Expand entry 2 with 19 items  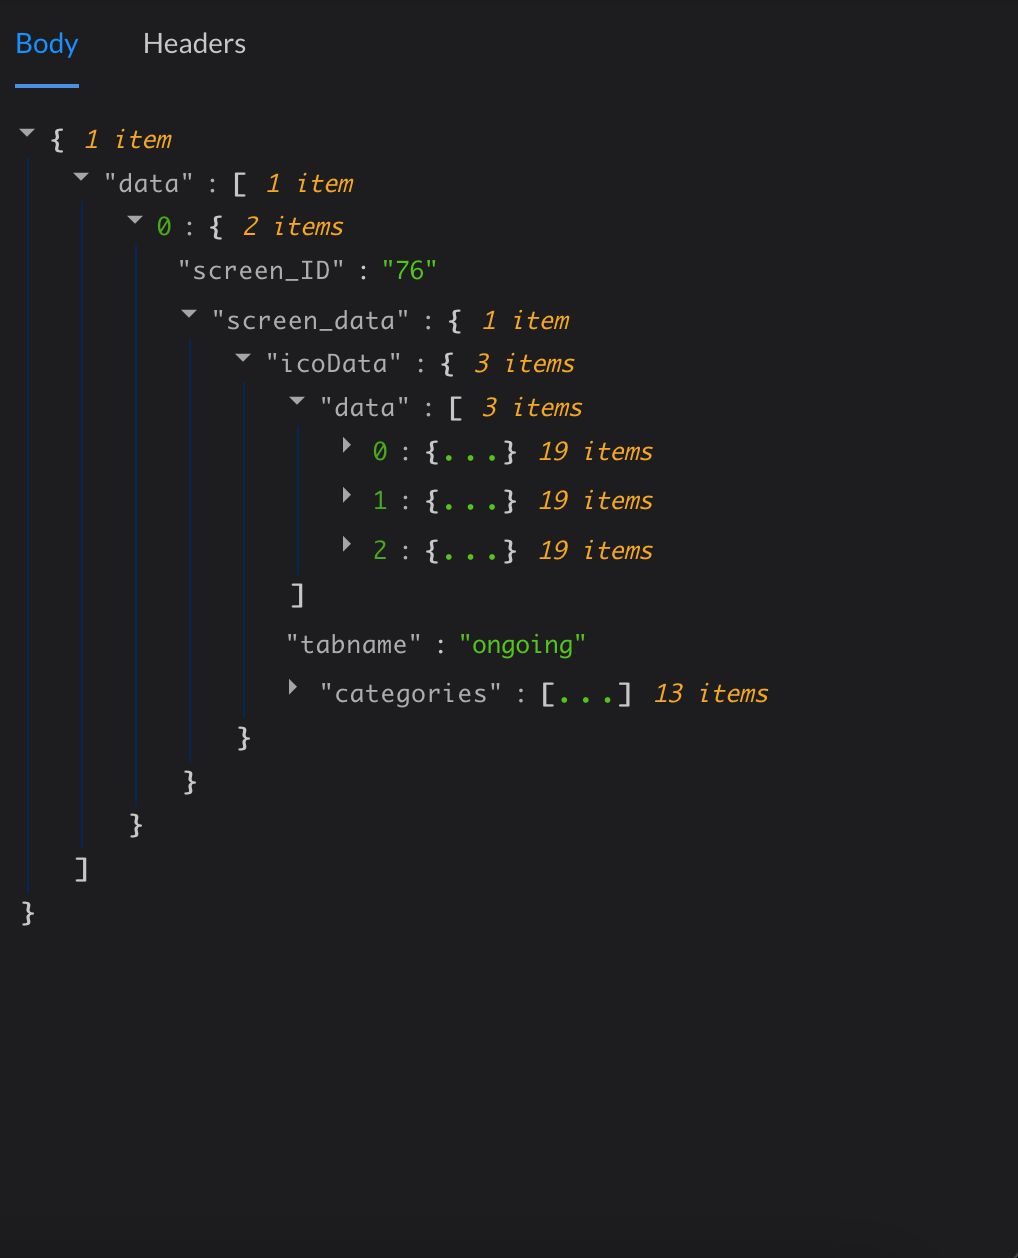coord(347,544)
